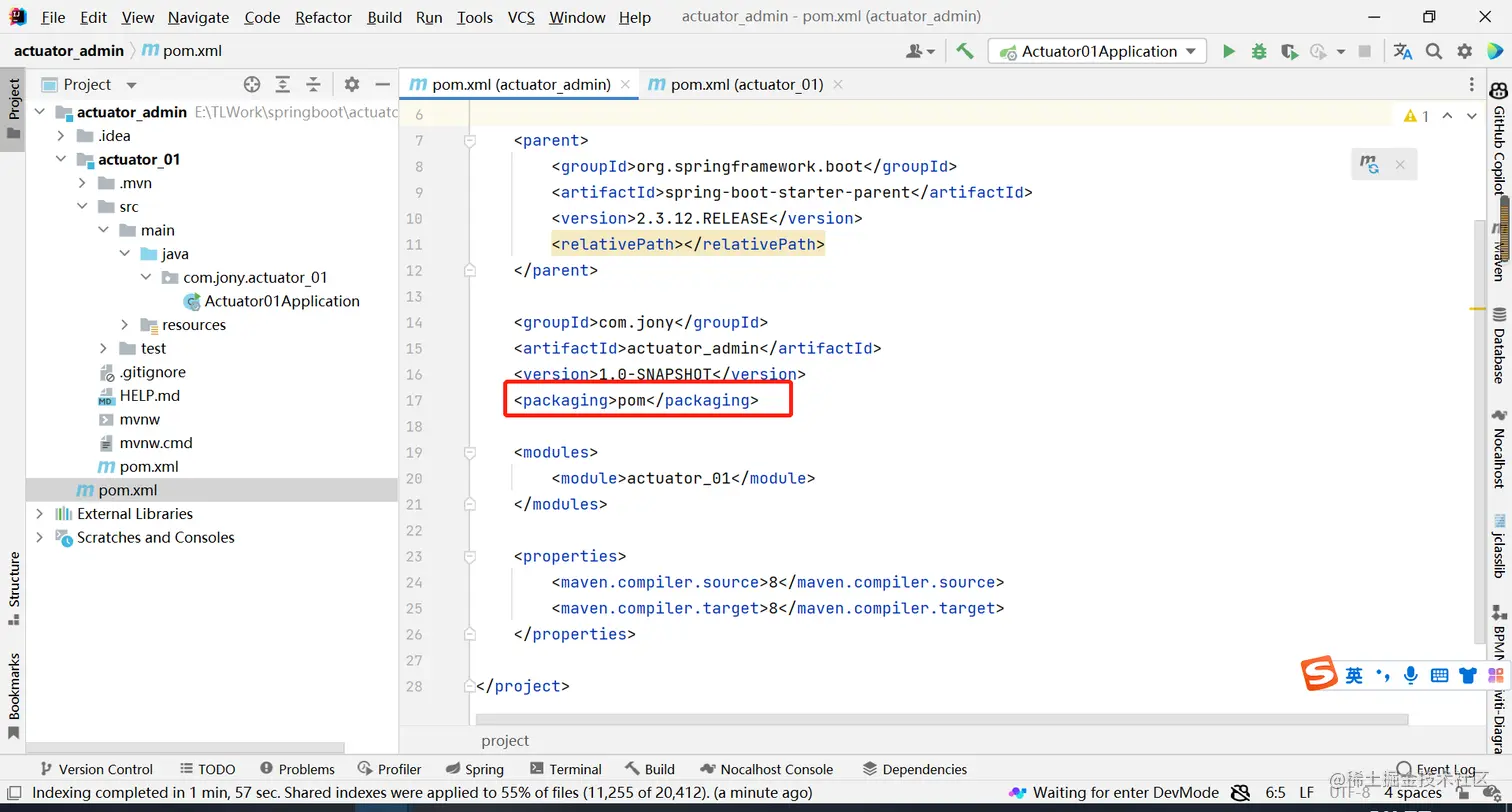Image resolution: width=1512 pixels, height=812 pixels.
Task: Toggle the Database tool window
Action: click(x=1499, y=346)
